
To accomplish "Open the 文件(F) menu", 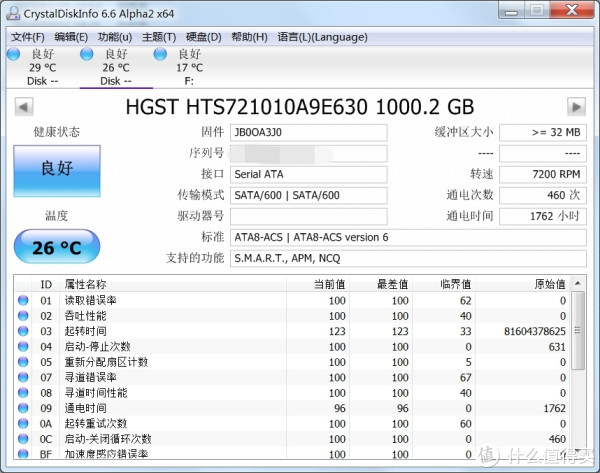I will click(29, 37).
